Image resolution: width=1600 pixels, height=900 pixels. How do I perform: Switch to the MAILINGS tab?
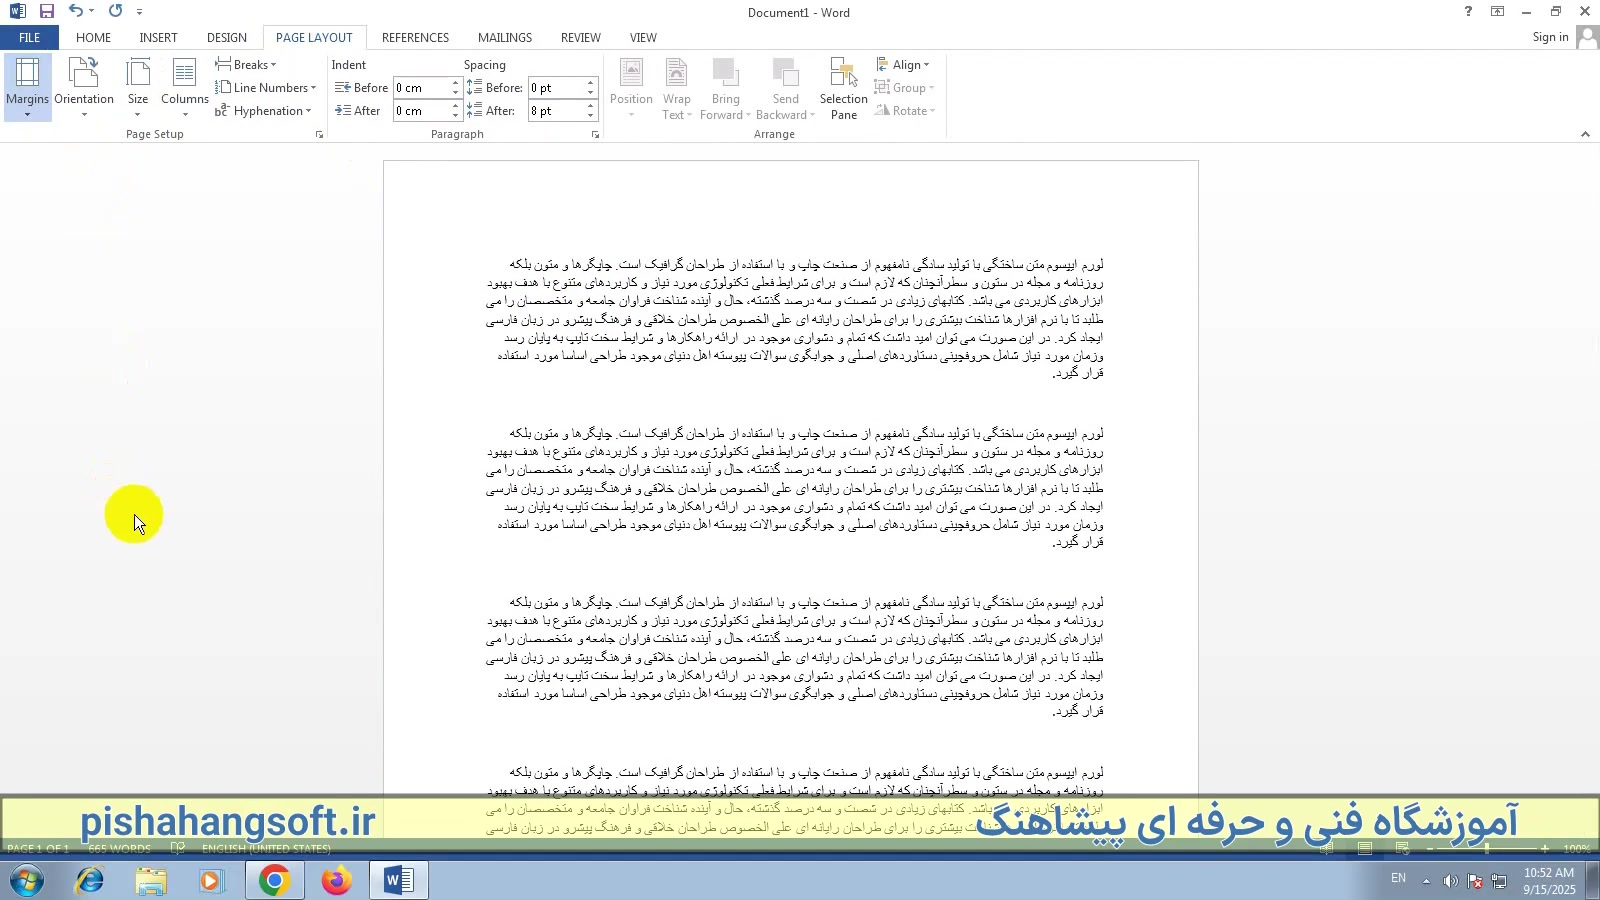point(505,38)
